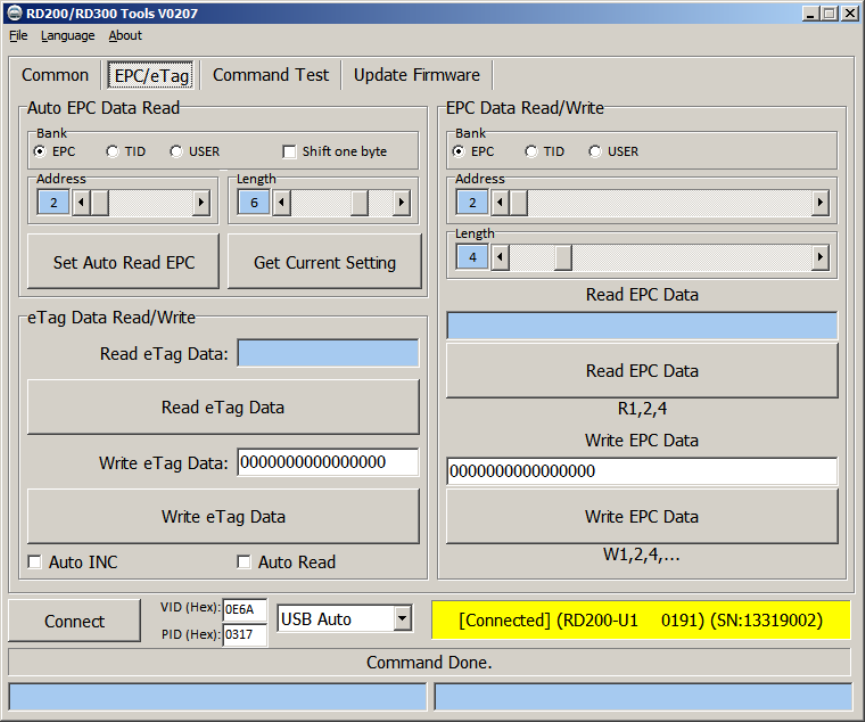Screen dimensions: 865x722
Task: Click the Write eTag Data input field
Action: click(x=328, y=462)
